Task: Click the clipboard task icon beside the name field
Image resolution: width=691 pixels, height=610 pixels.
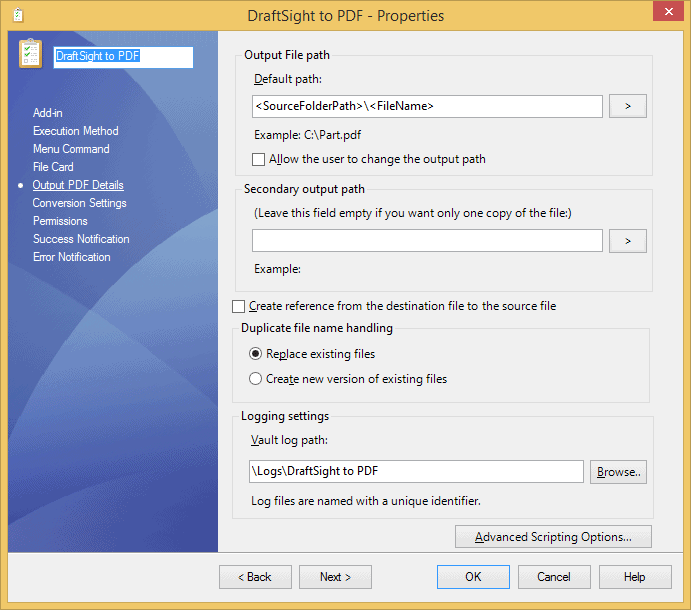Action: (x=30, y=54)
